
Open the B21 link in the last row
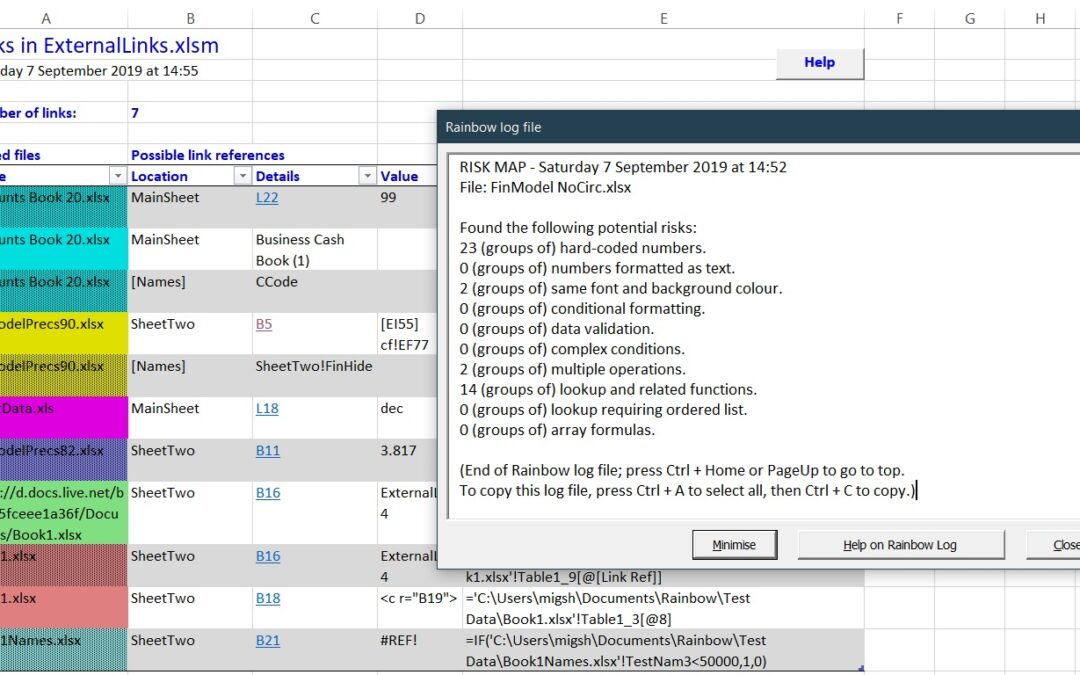[x=267, y=640]
